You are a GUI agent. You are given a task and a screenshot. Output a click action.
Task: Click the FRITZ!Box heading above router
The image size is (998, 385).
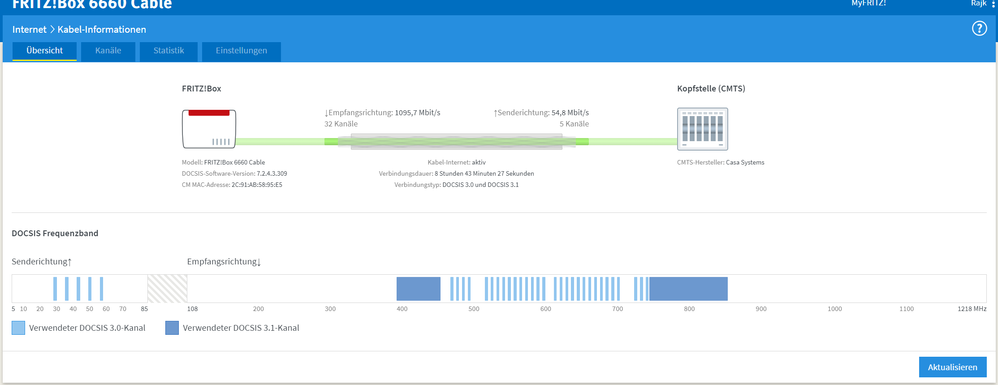point(202,88)
